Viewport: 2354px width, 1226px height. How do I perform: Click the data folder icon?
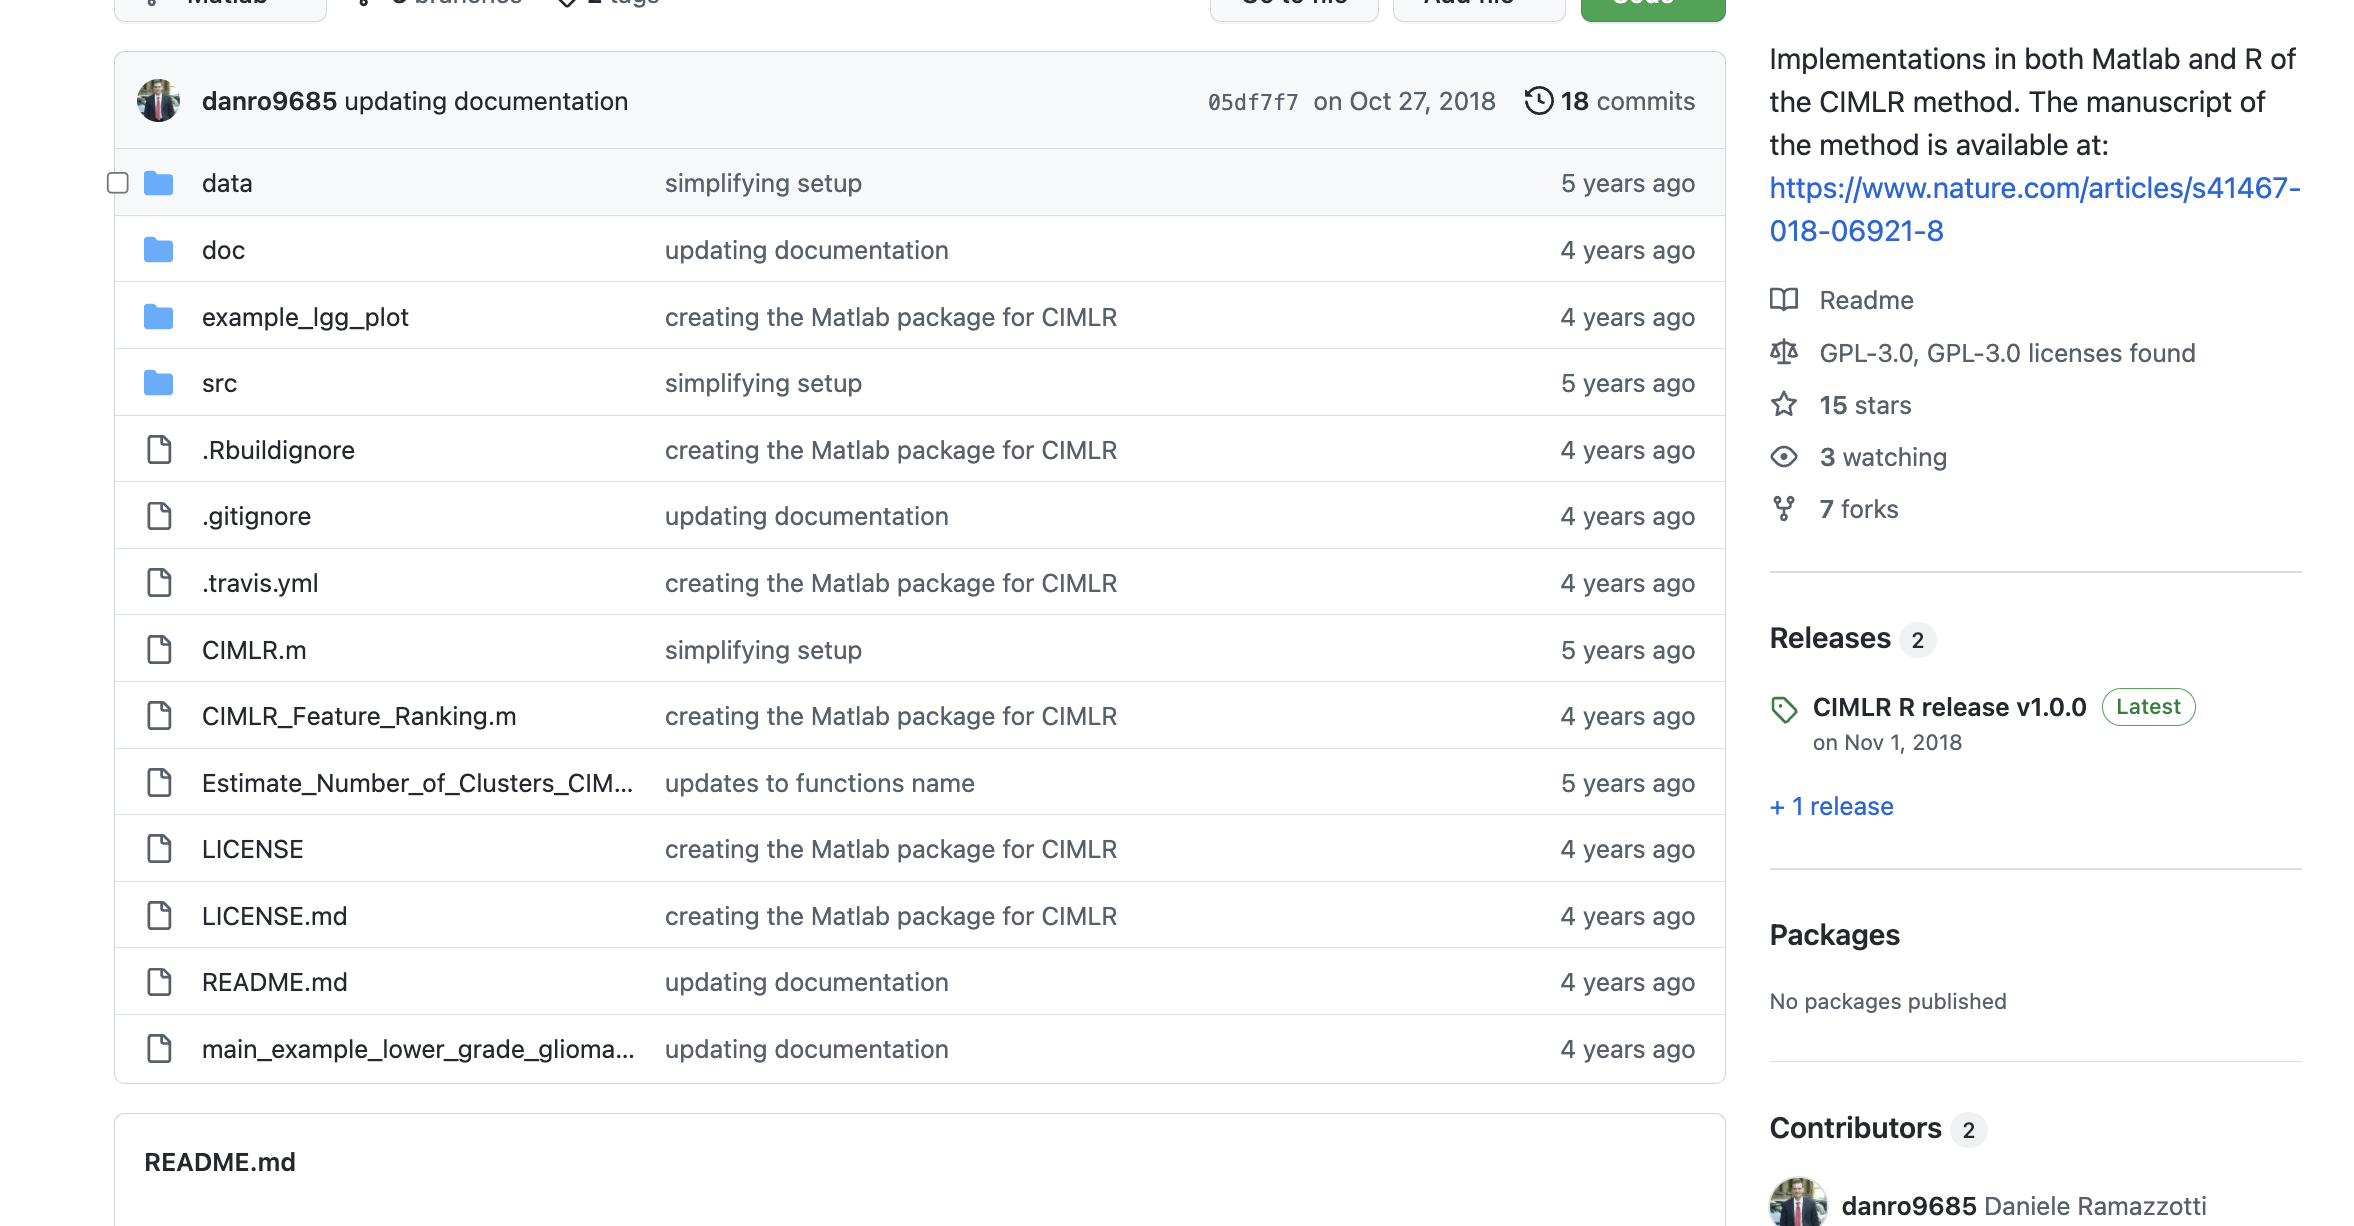click(158, 183)
